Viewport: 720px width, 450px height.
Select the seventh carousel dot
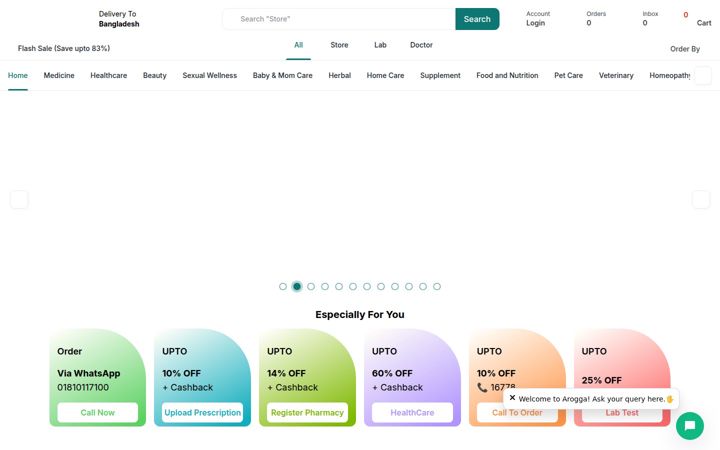(367, 287)
